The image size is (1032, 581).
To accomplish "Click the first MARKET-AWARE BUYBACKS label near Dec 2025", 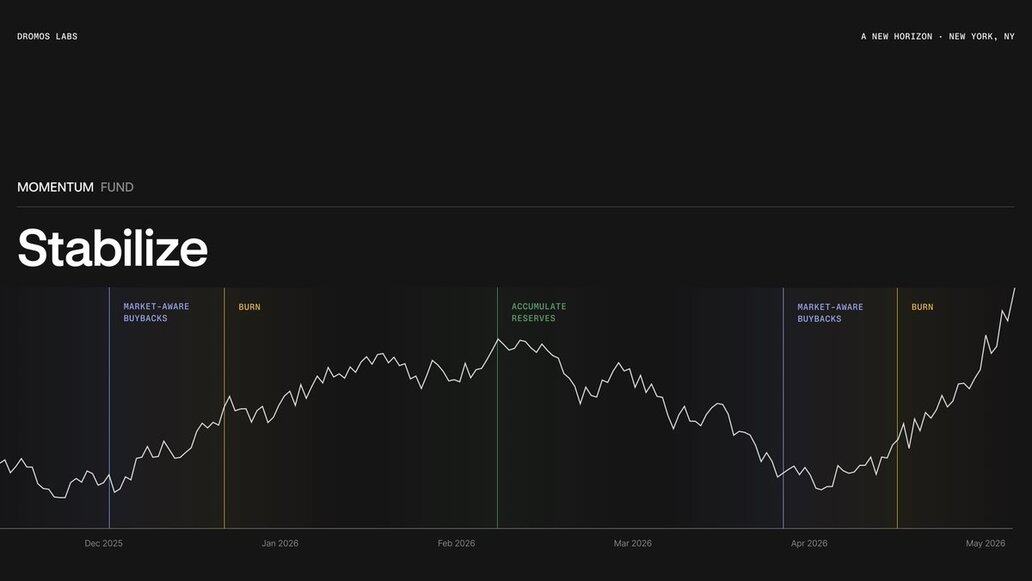I will click(x=156, y=312).
